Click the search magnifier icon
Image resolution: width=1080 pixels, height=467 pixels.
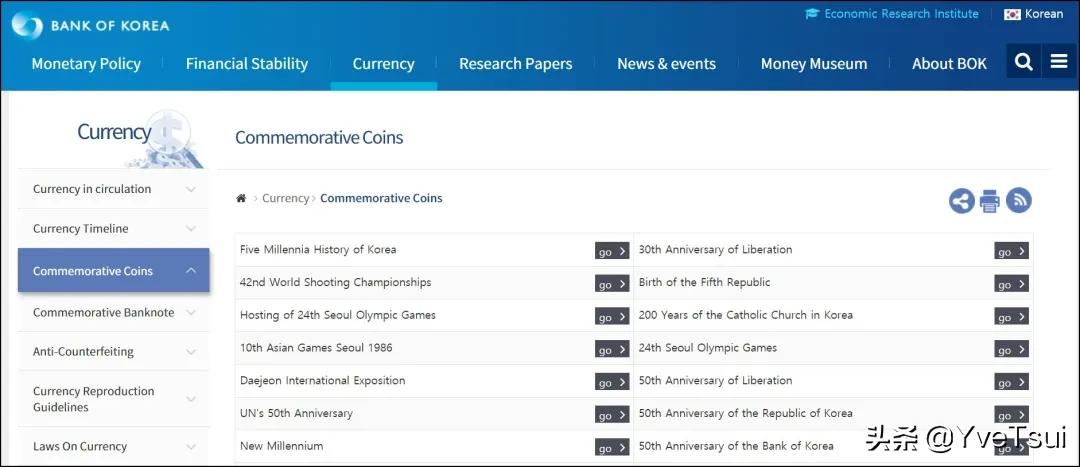click(1023, 62)
